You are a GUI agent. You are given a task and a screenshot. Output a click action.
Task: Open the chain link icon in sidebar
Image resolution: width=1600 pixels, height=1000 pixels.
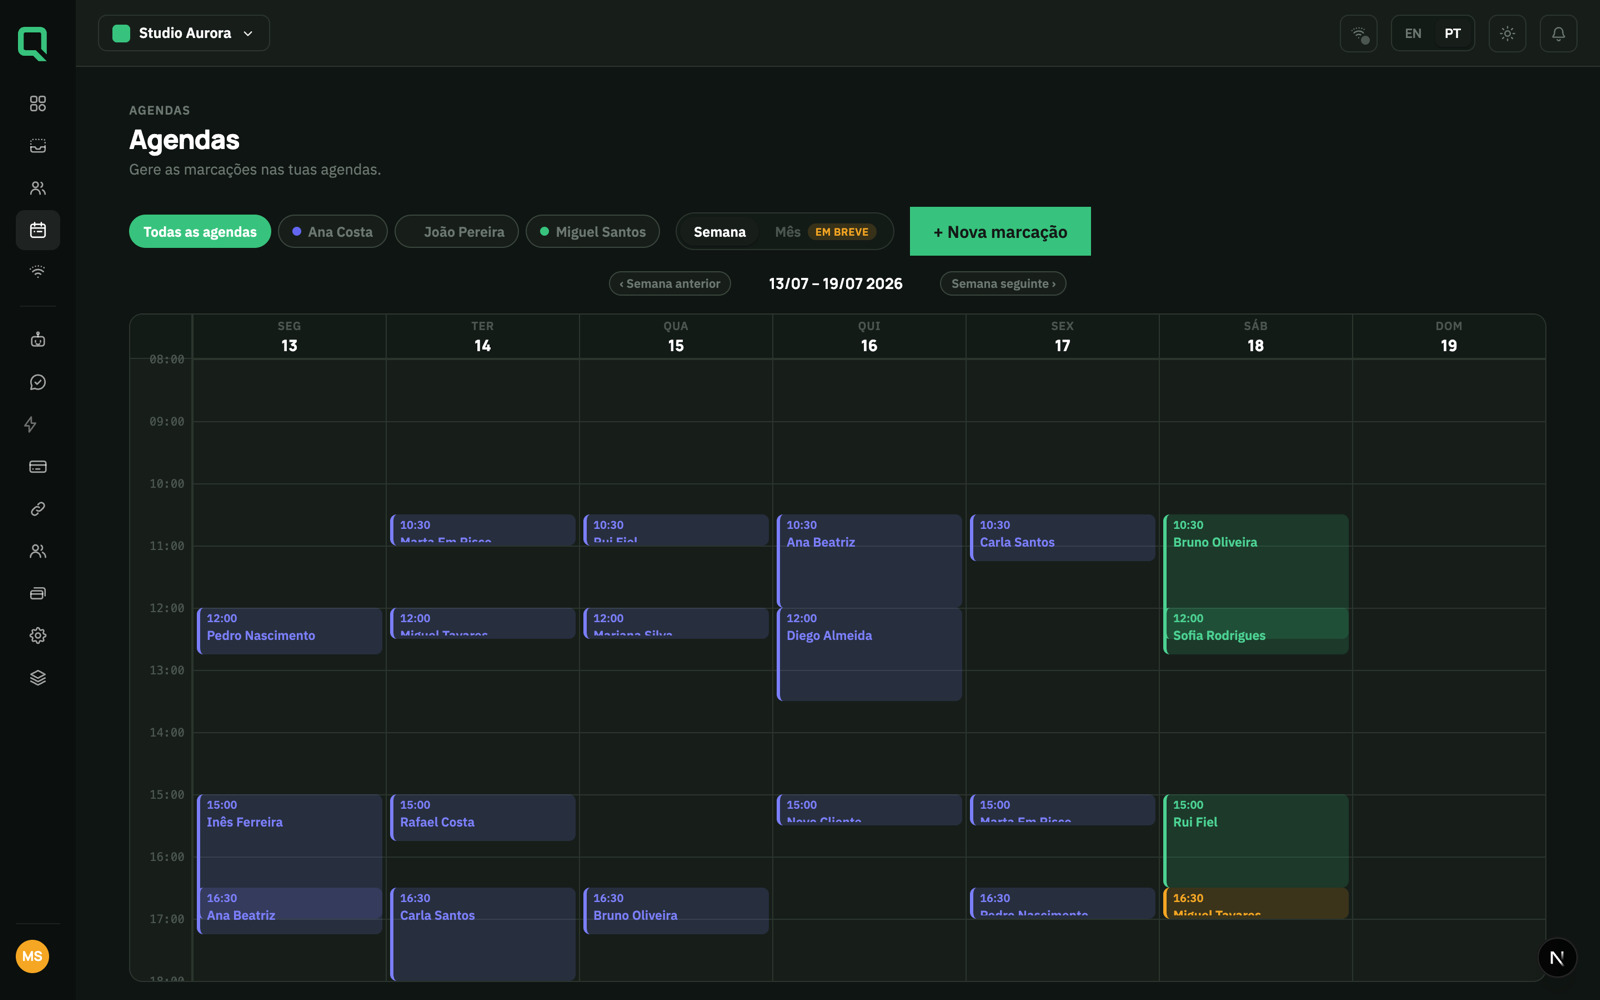[x=38, y=509]
